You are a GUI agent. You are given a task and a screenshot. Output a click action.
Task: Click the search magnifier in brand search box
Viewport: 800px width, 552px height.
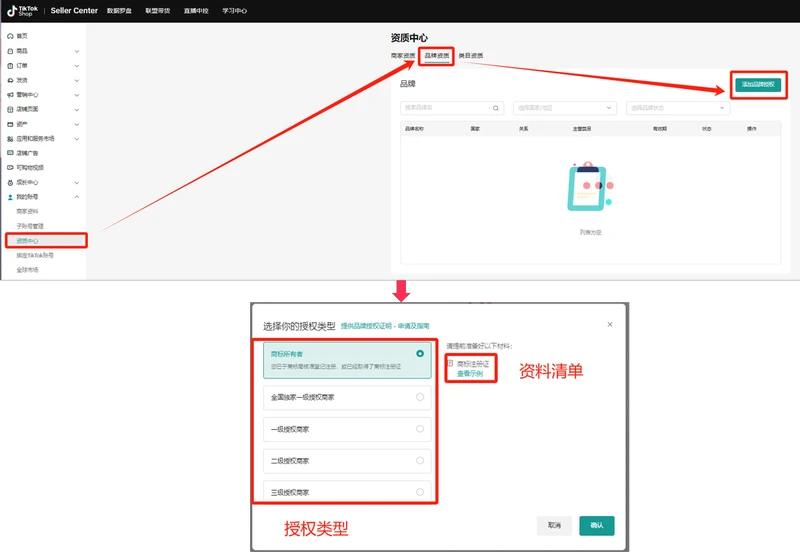[x=497, y=107]
